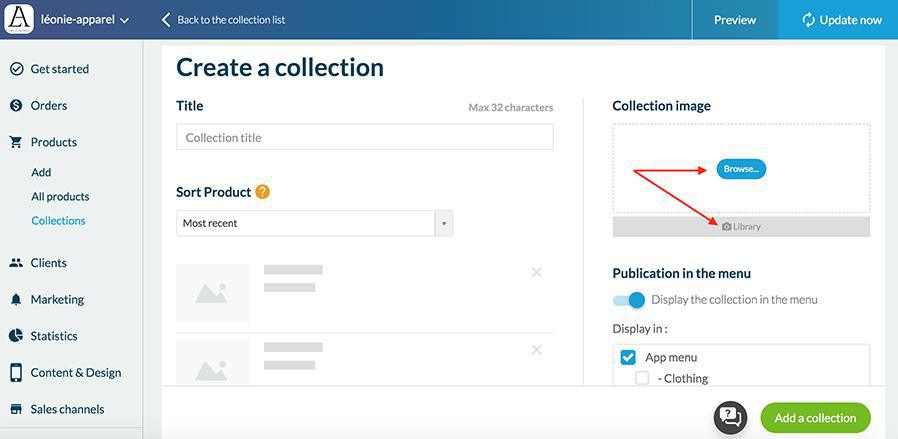The image size is (898, 439).
Task: Click the Products shopping cart icon
Action: pyautogui.click(x=16, y=142)
